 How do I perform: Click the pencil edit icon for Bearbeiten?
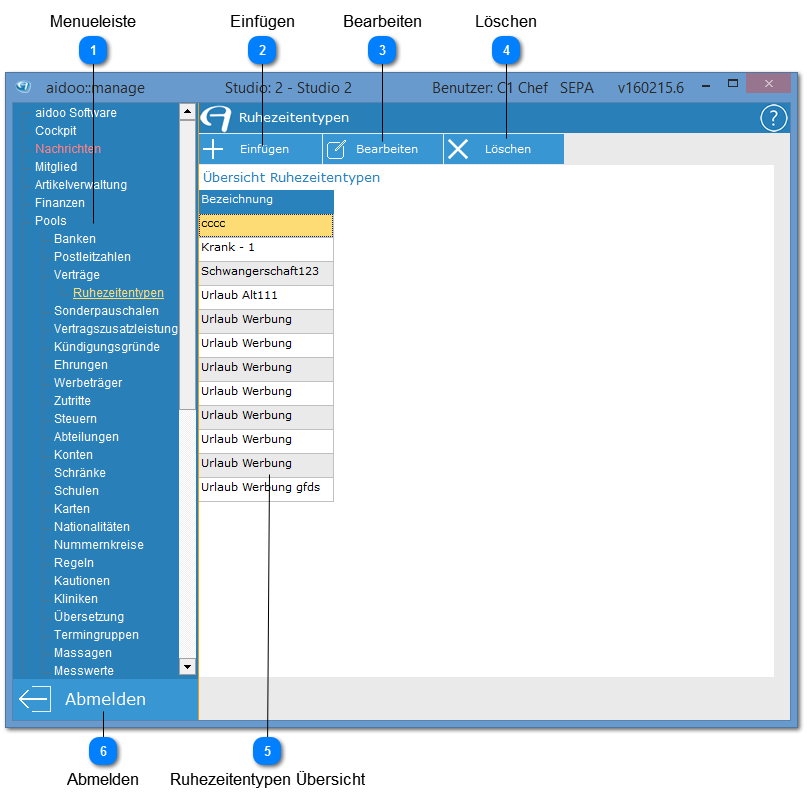coord(336,149)
